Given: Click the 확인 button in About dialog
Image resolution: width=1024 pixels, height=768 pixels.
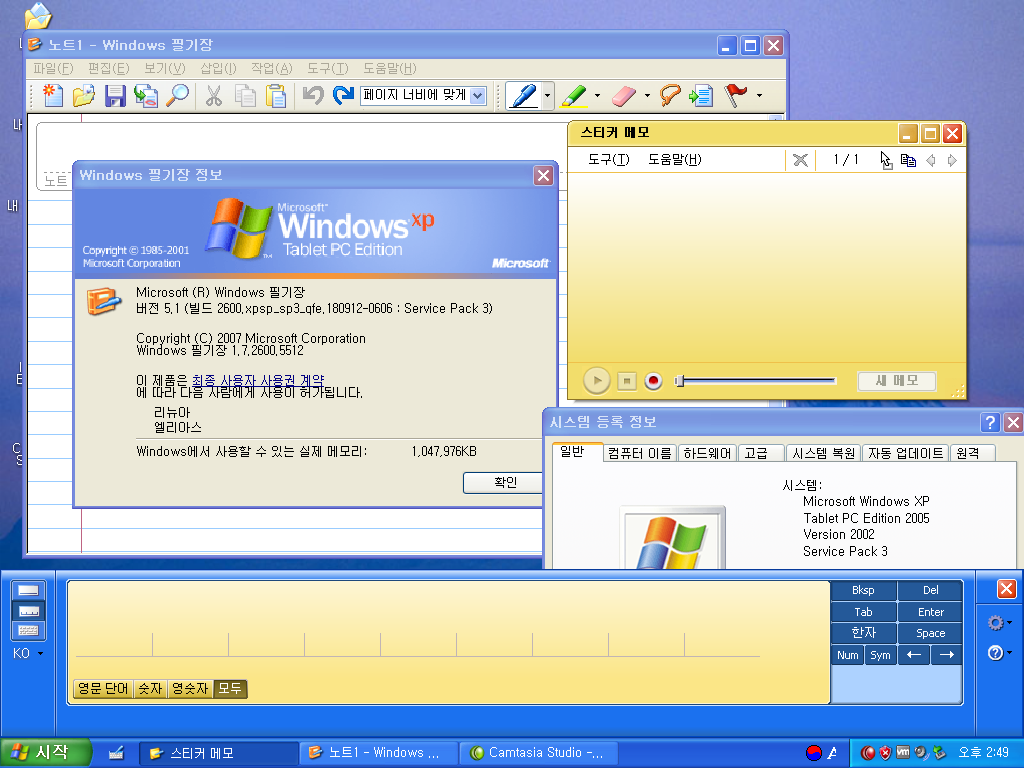Looking at the screenshot, I should tap(505, 482).
